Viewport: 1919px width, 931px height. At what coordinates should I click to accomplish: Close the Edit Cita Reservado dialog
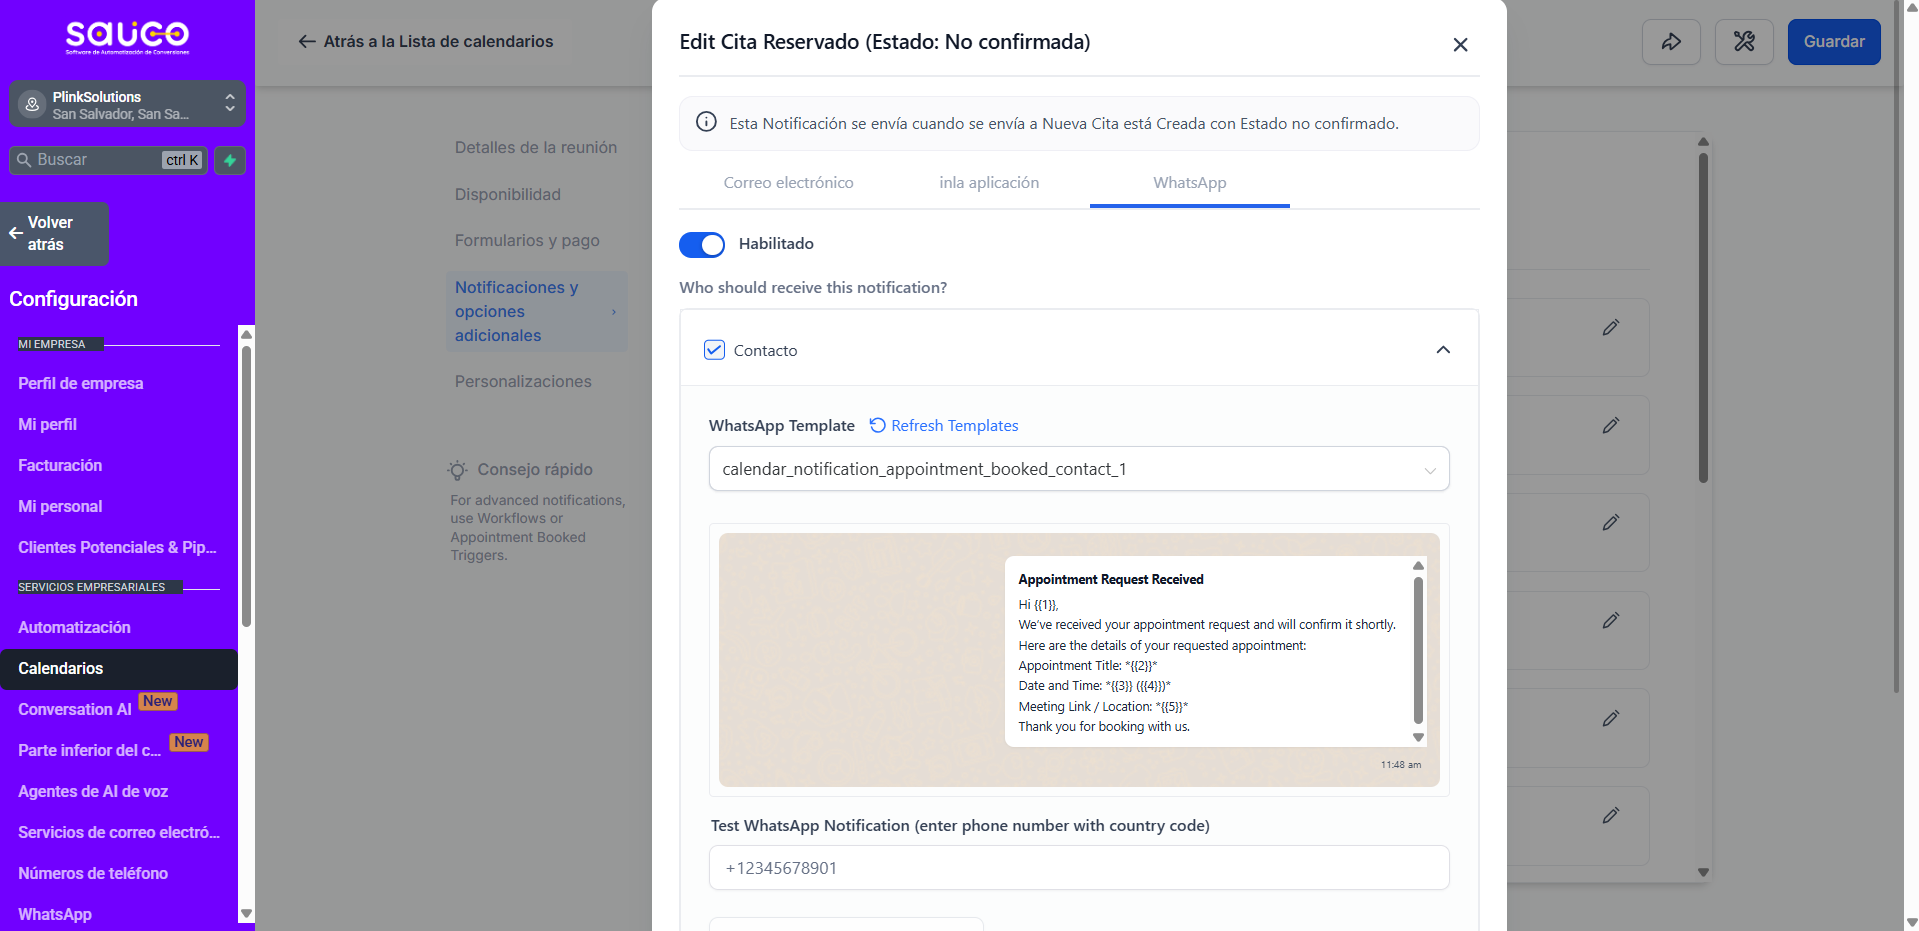click(1460, 44)
